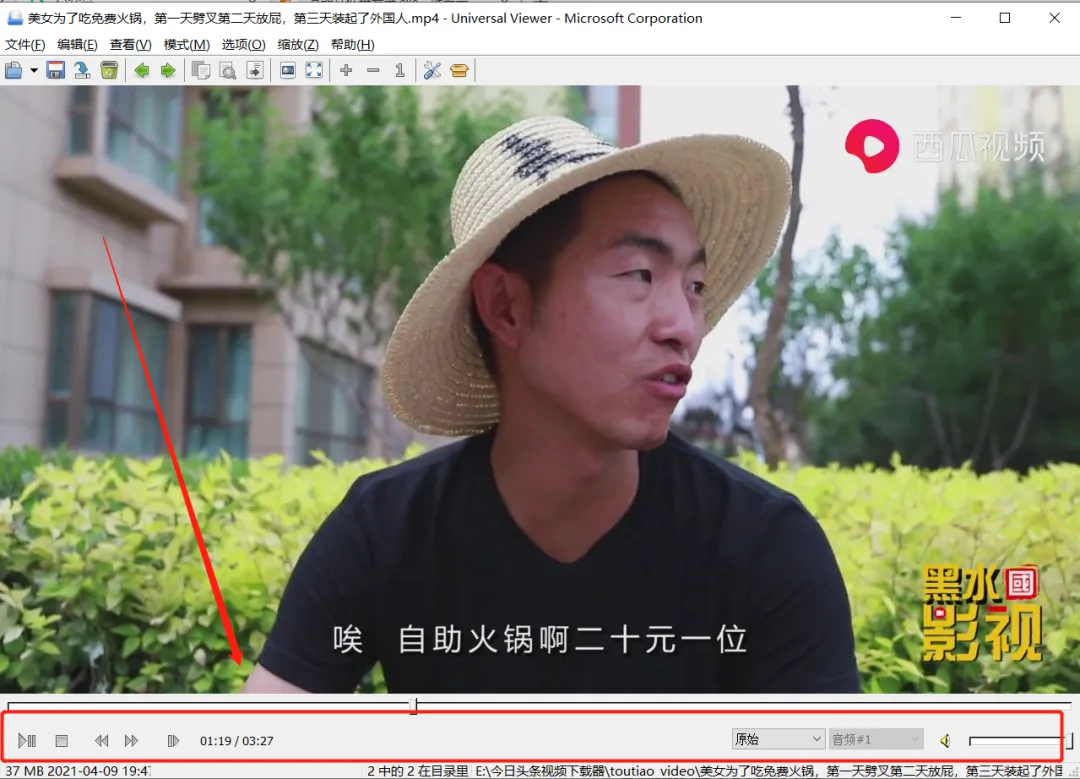Toggle media-fit image view icon
This screenshot has width=1080, height=779.
point(288,70)
